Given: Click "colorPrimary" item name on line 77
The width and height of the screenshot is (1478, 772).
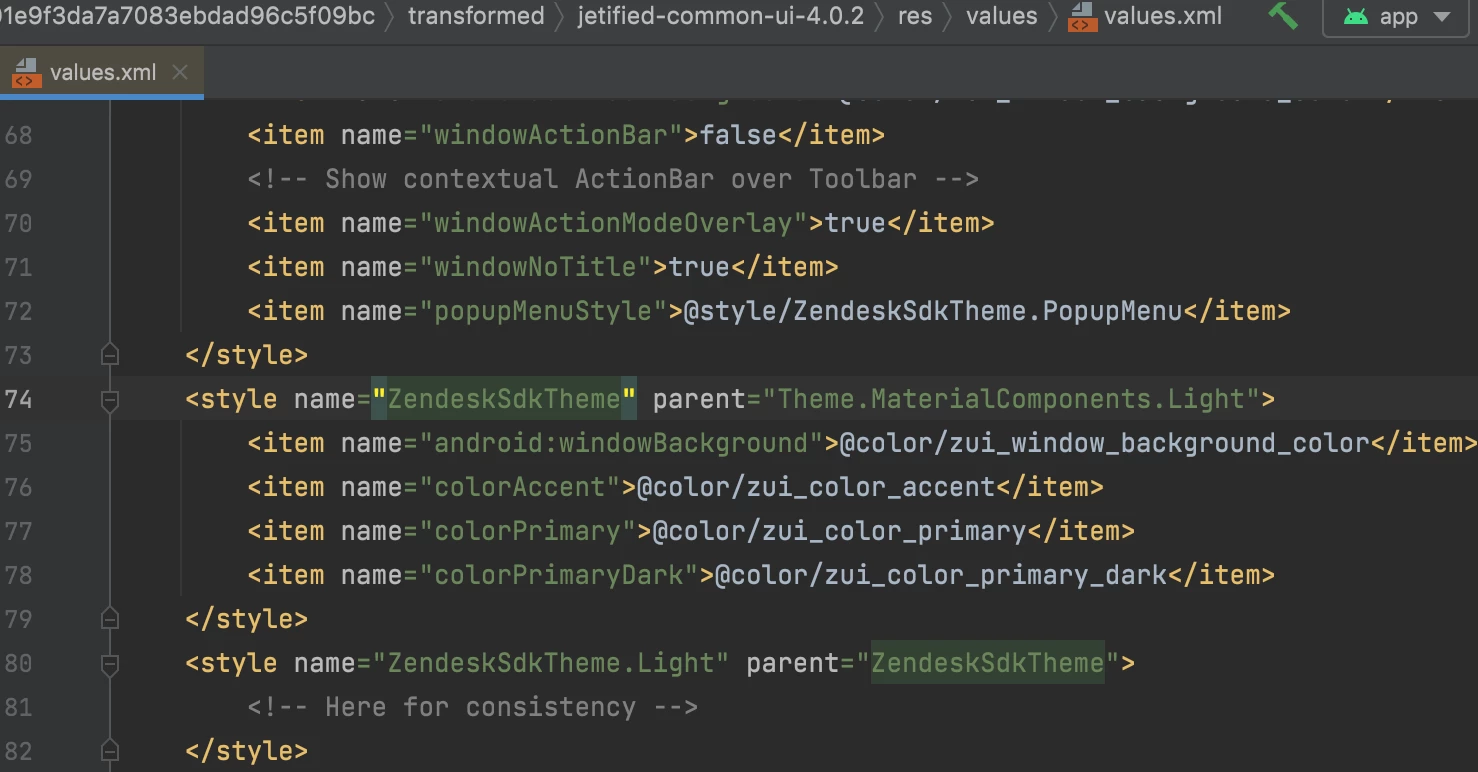Looking at the screenshot, I should click(527, 531).
